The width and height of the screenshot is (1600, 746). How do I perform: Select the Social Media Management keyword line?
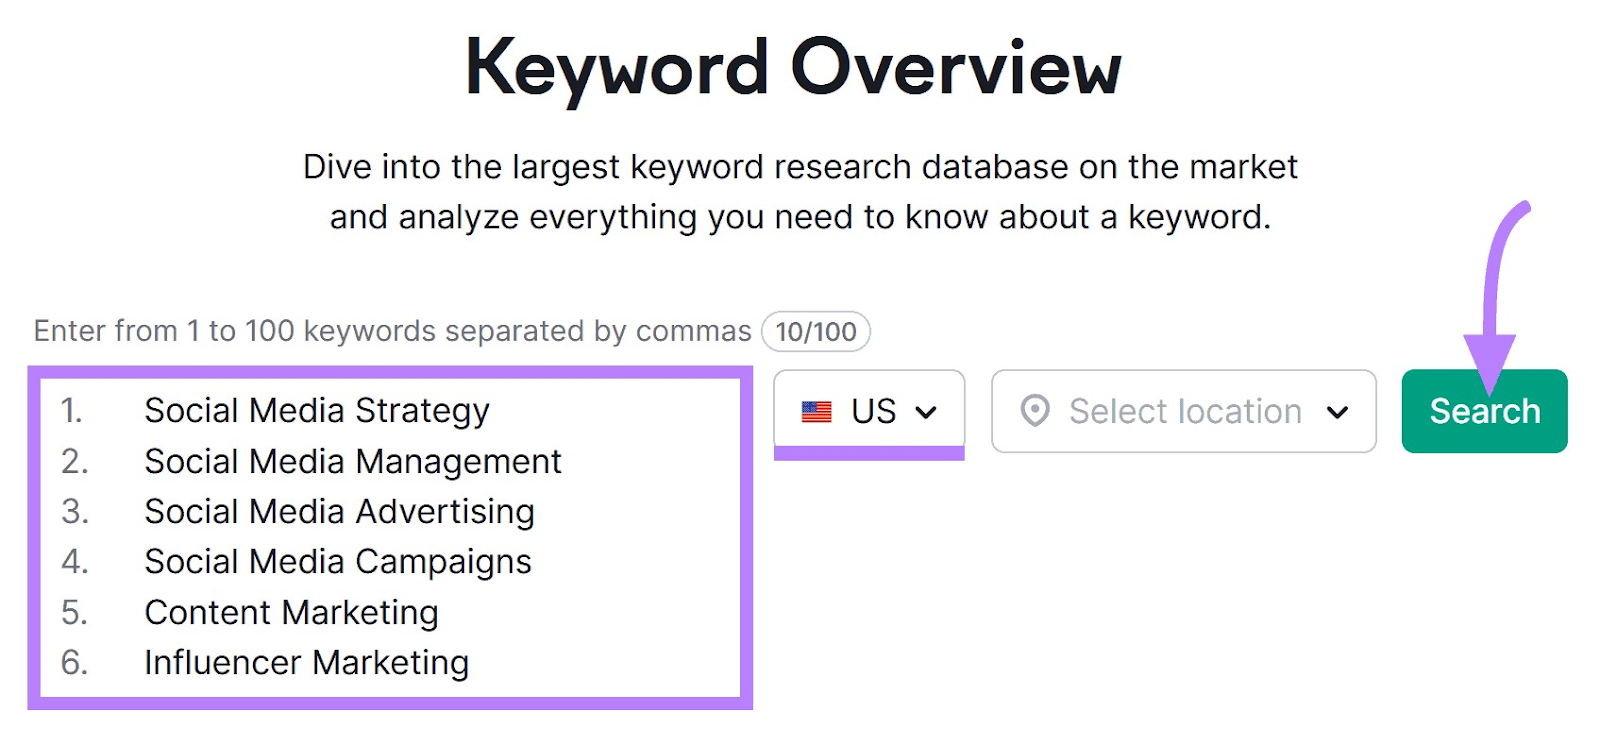pyautogui.click(x=353, y=461)
